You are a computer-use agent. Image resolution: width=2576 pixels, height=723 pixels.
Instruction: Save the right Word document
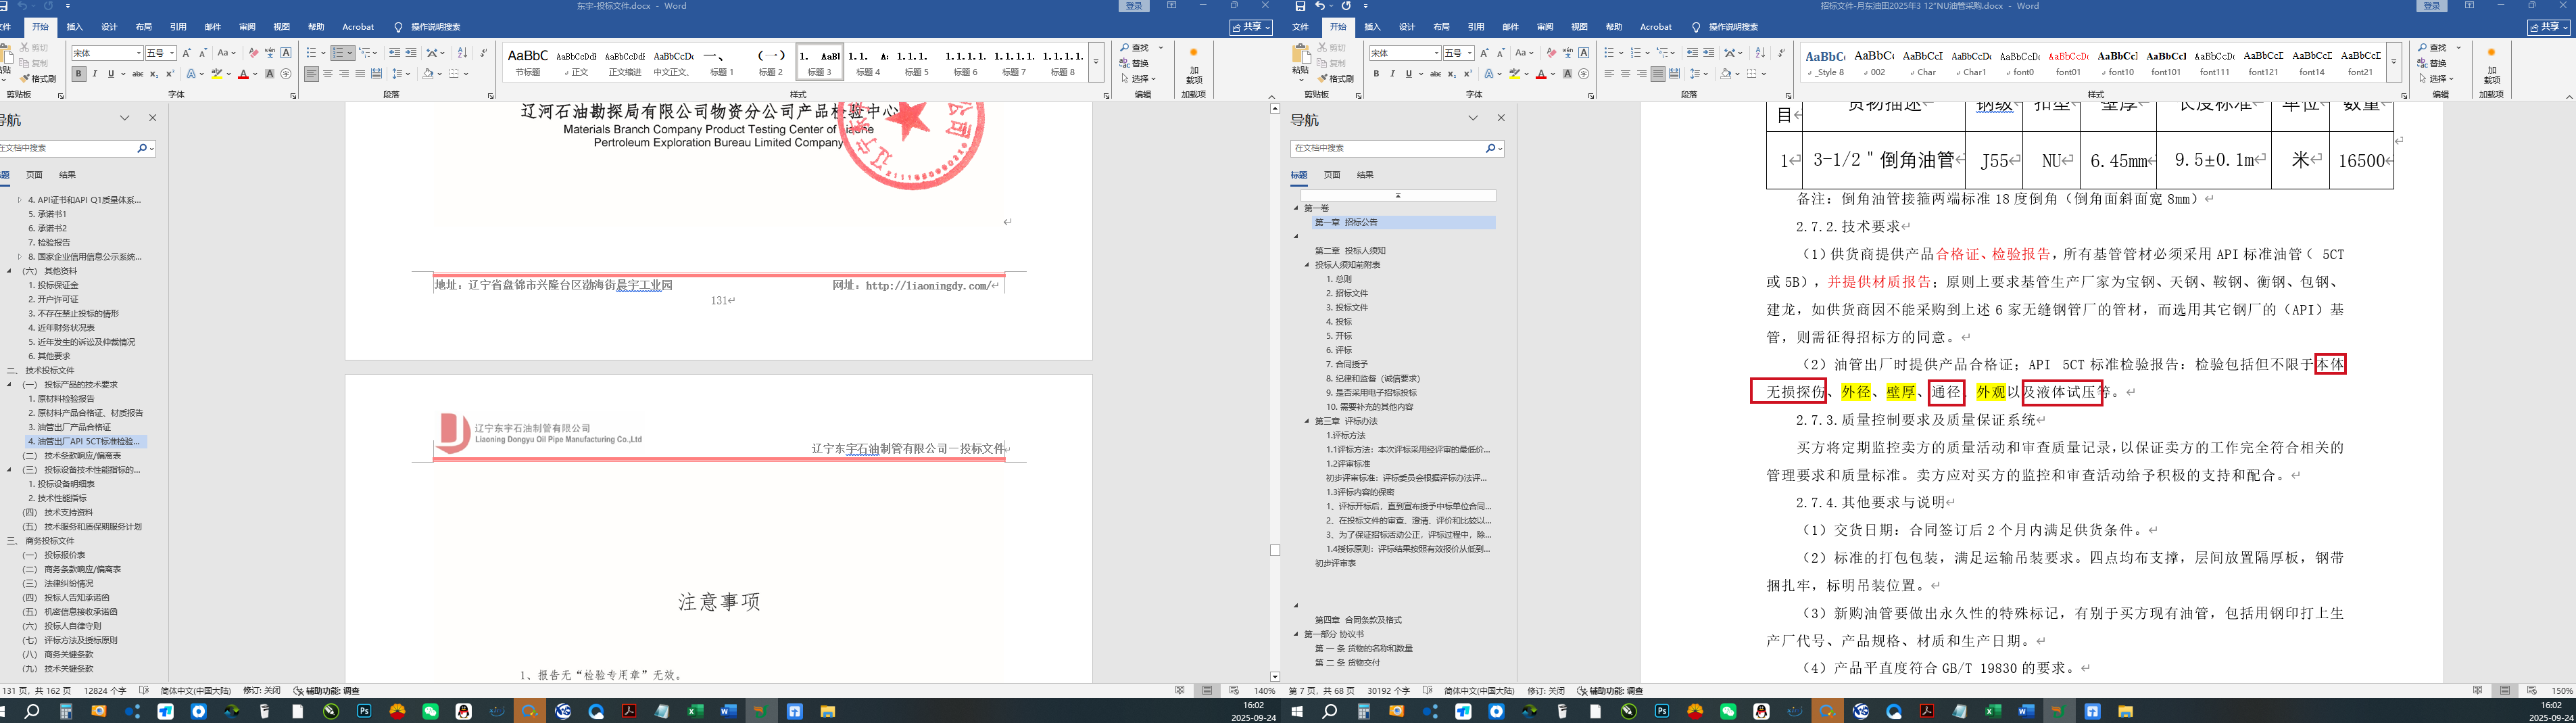[x=1300, y=6]
